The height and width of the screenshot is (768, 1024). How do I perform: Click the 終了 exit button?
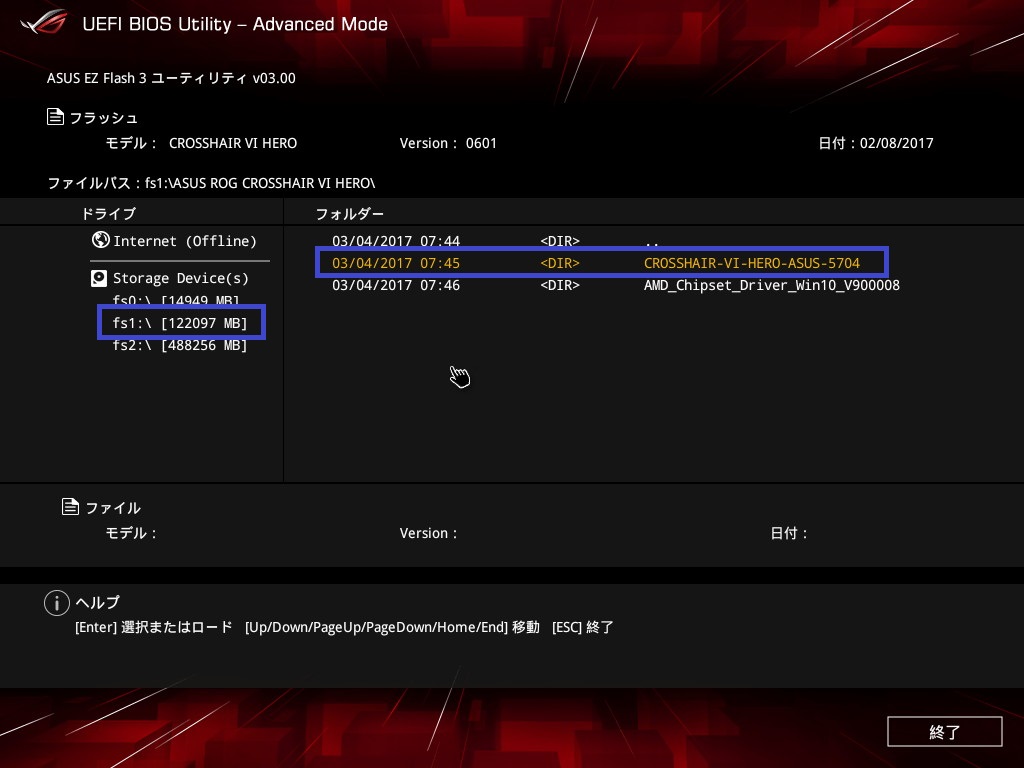(x=944, y=731)
